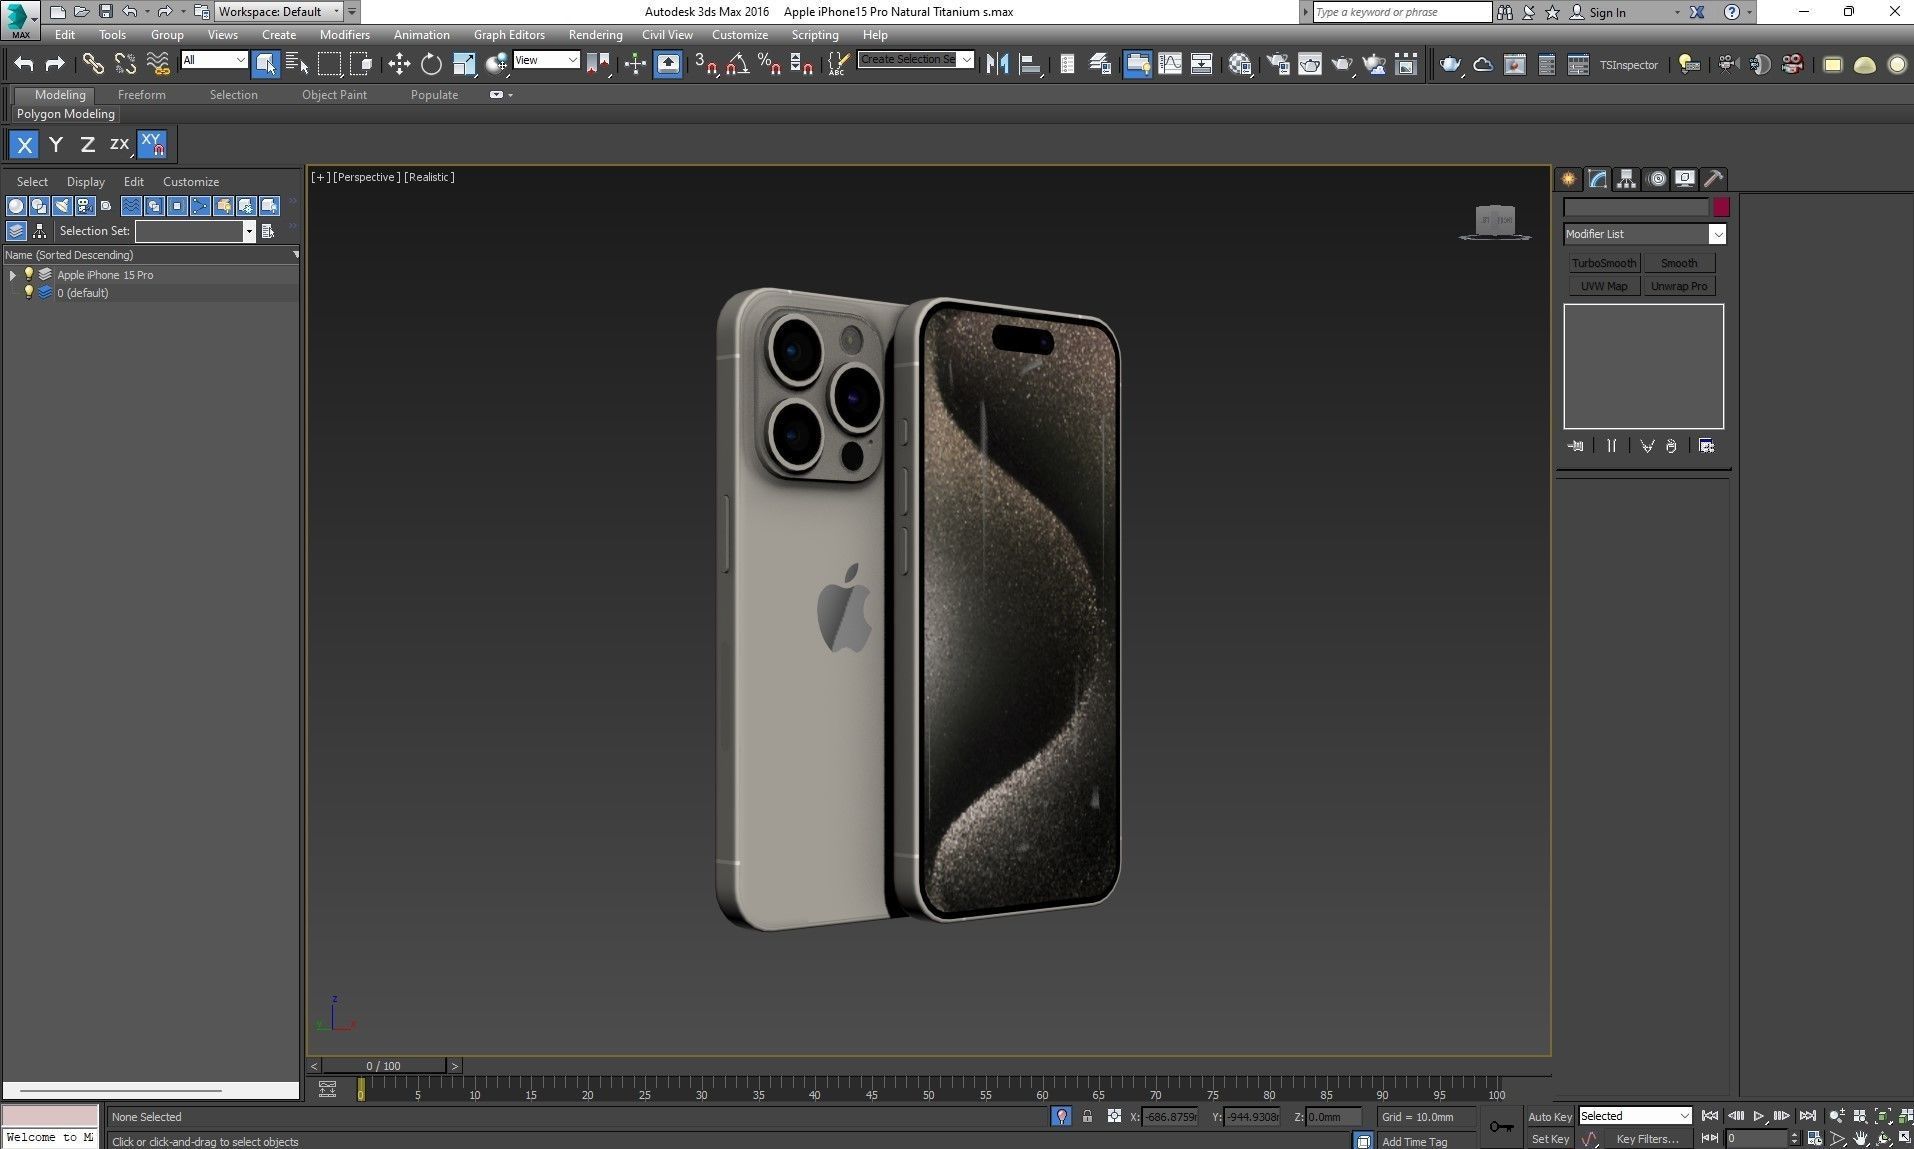The image size is (1914, 1149).
Task: Toggle the 3D Snaps button
Action: (706, 64)
